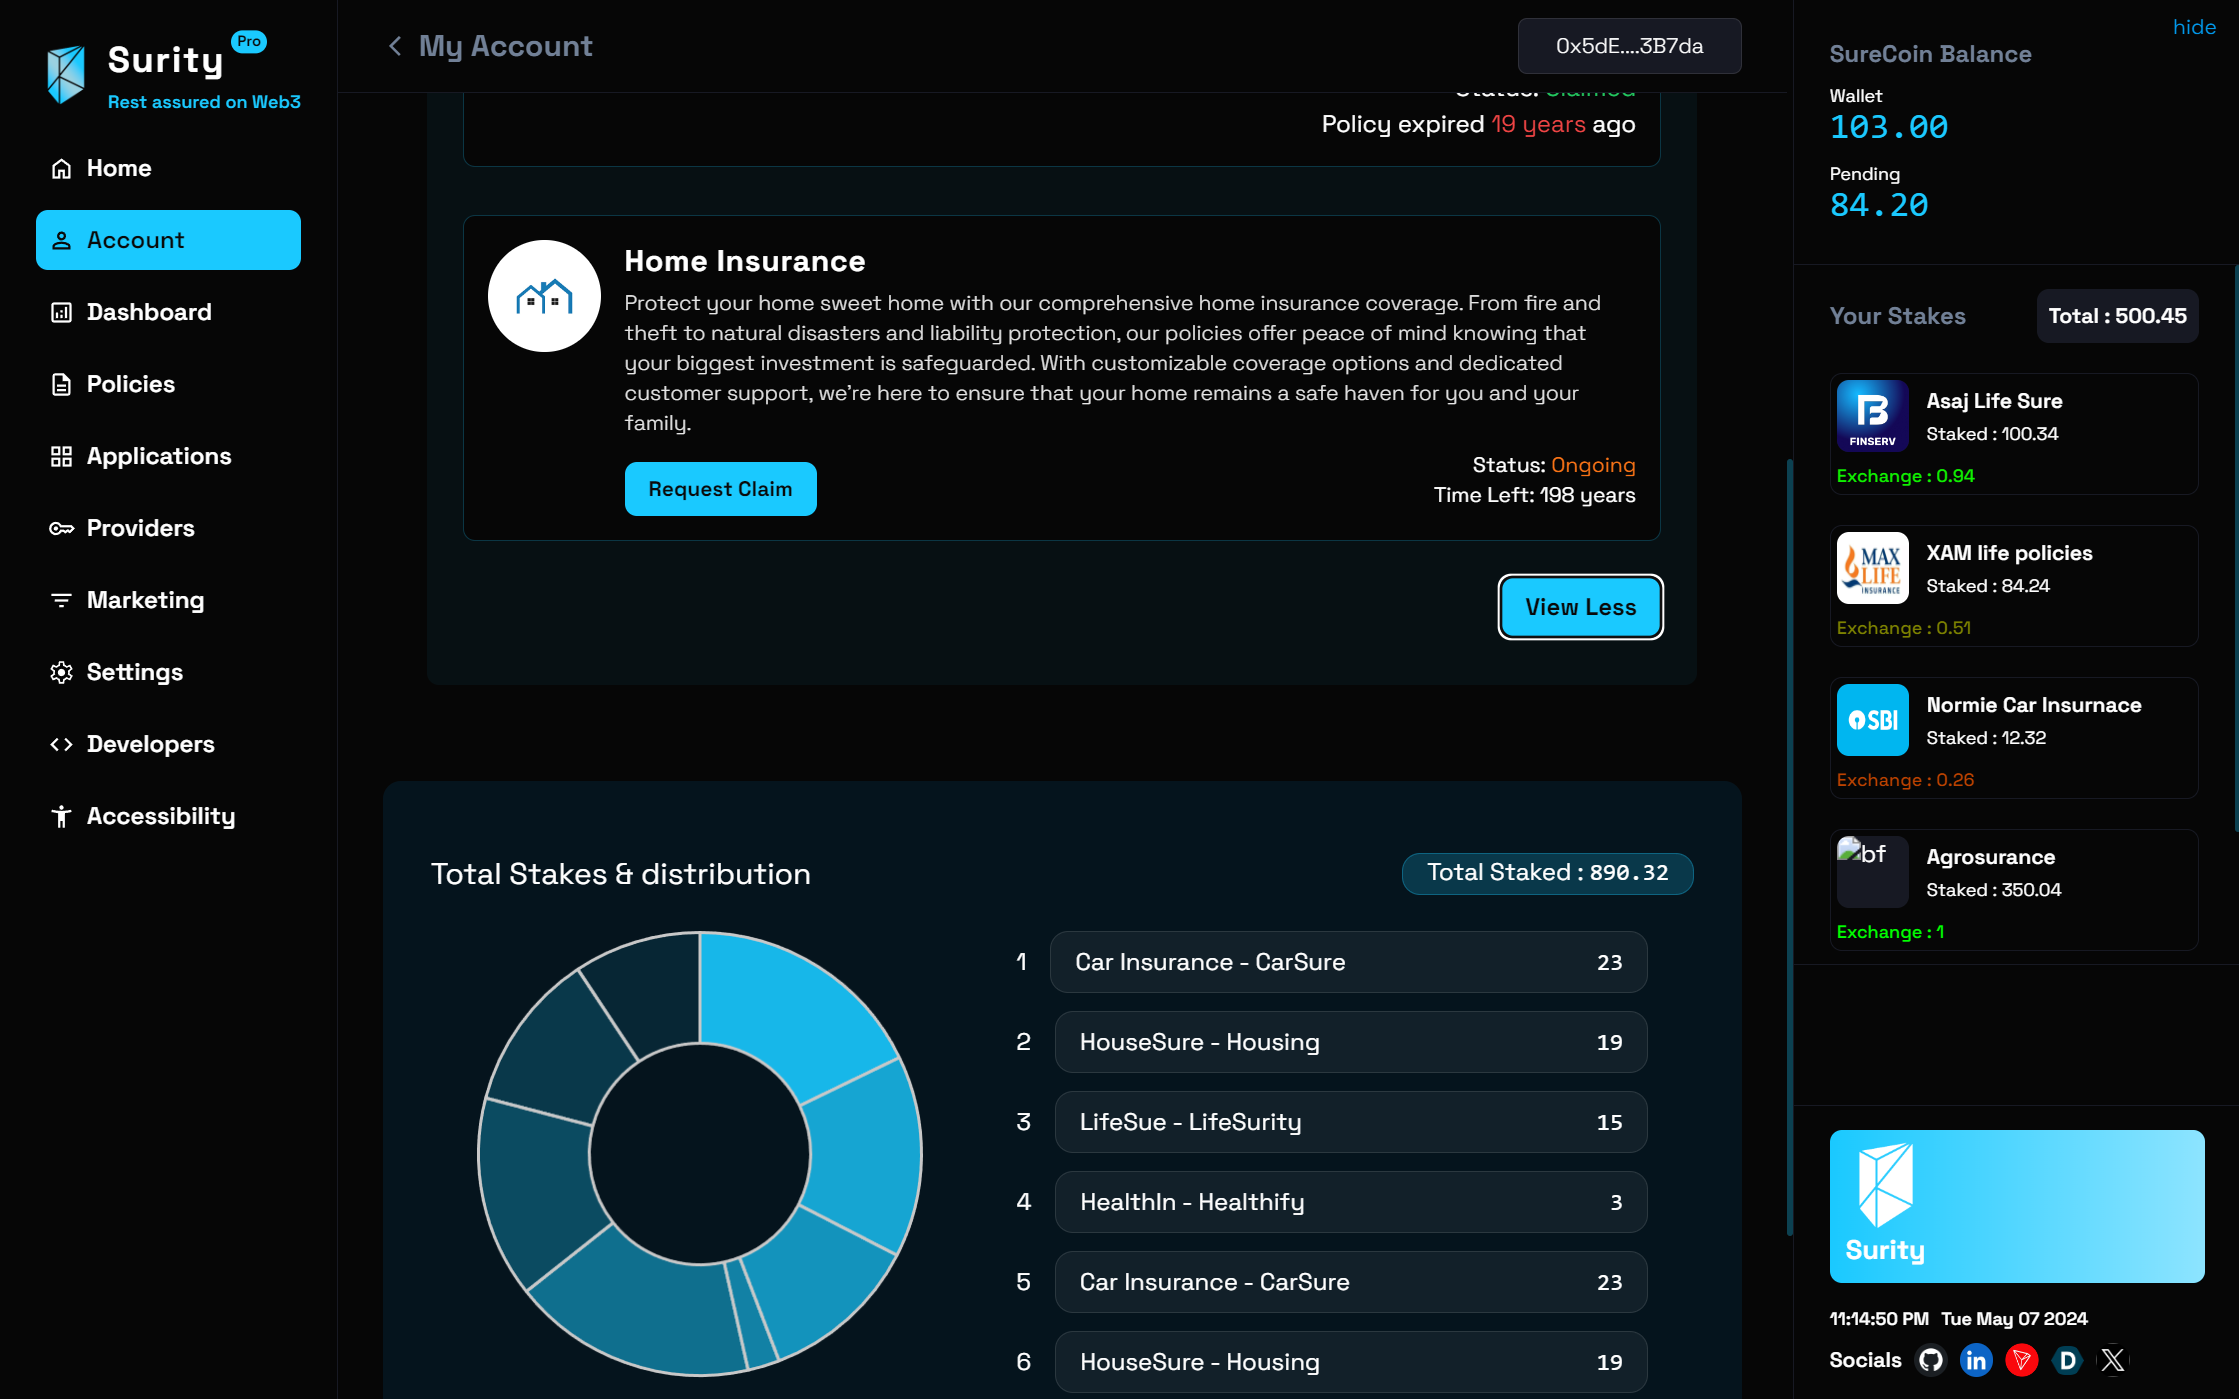The width and height of the screenshot is (2239, 1399).
Task: Click the Asaj Life Sure Finserv logo
Action: [x=1872, y=416]
